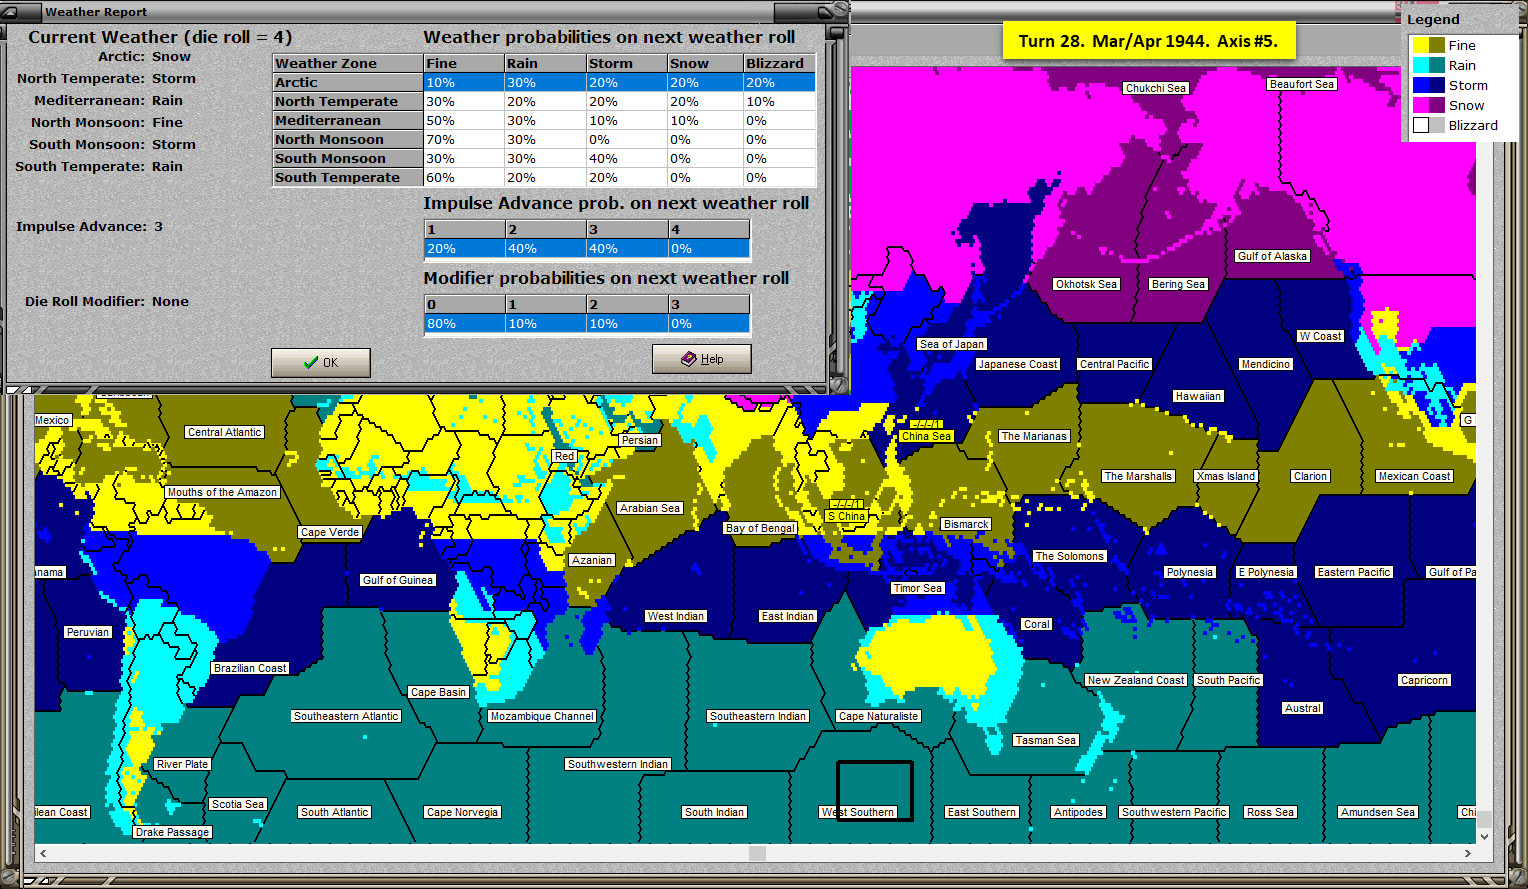
Task: Click the Blizzard column header in table
Action: coord(779,63)
